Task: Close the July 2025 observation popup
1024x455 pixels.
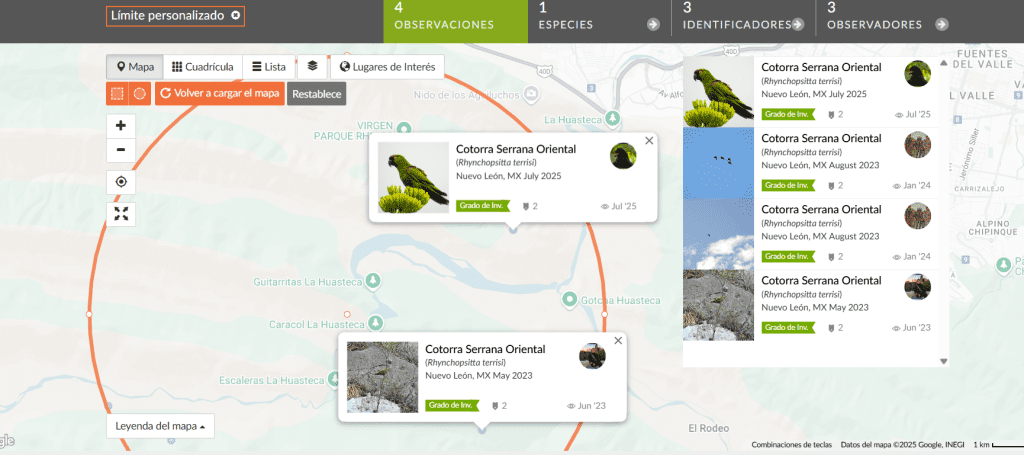Action: pyautogui.click(x=649, y=141)
